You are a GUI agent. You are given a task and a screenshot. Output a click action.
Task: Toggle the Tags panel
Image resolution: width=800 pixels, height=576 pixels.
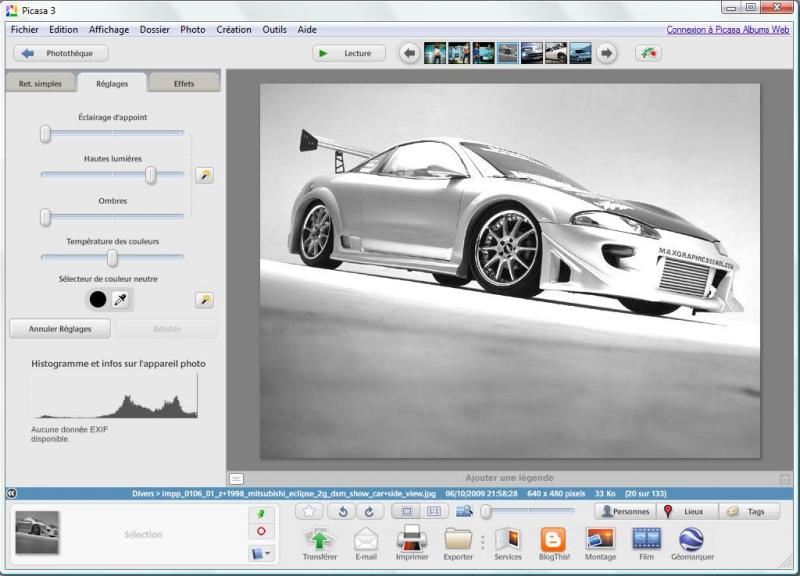click(x=749, y=511)
